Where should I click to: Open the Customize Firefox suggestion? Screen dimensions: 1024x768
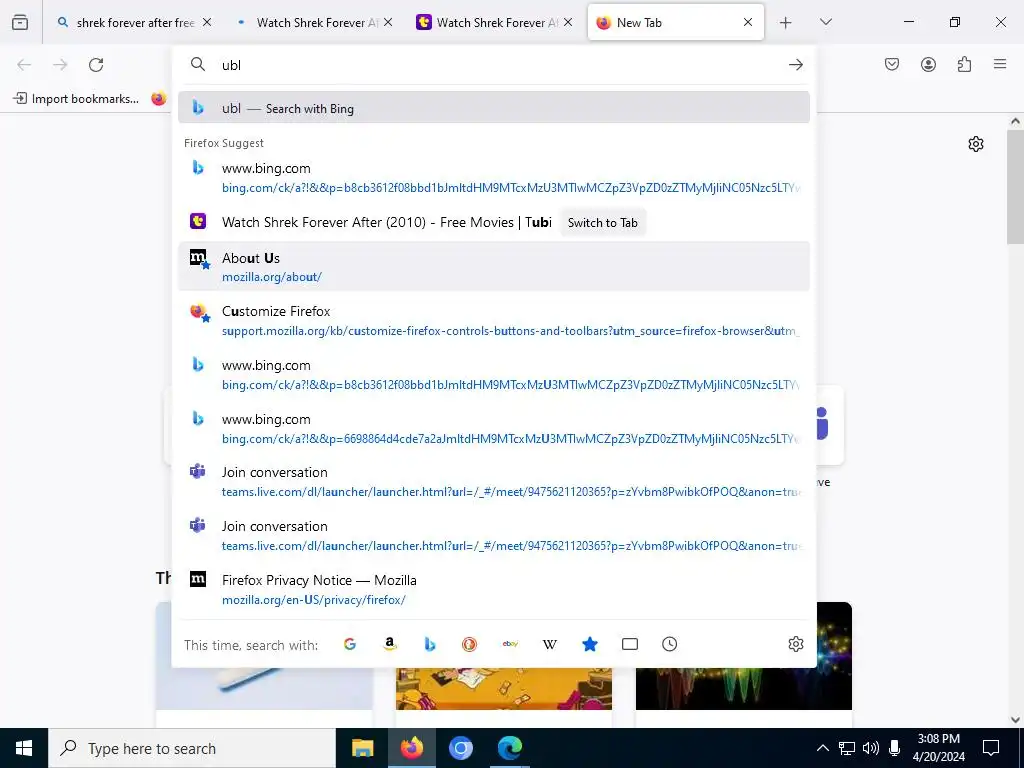click(x=494, y=321)
